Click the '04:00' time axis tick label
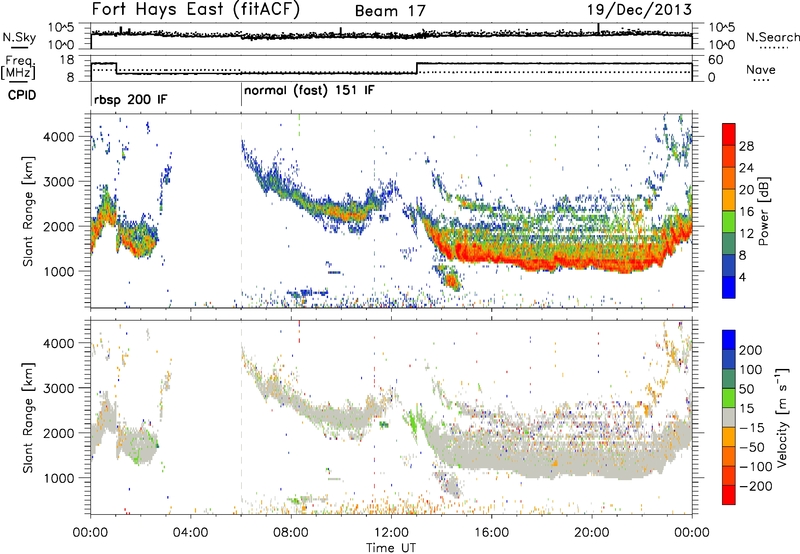This screenshot has height=554, width=800. 191,533
